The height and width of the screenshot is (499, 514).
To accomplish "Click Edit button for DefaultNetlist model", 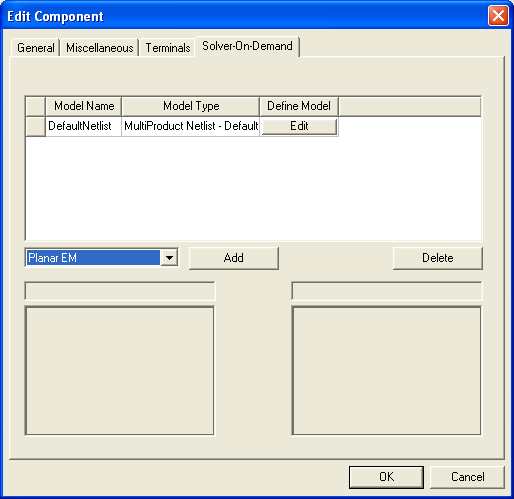I will coord(299,126).
